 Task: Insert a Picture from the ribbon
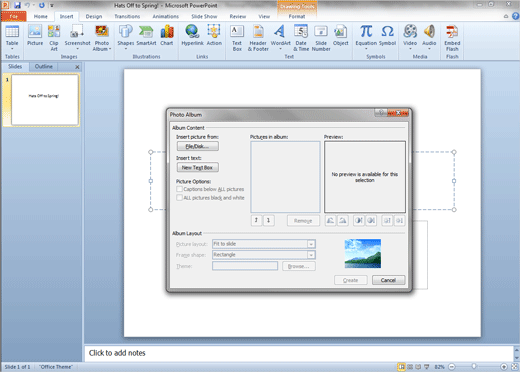pos(35,32)
